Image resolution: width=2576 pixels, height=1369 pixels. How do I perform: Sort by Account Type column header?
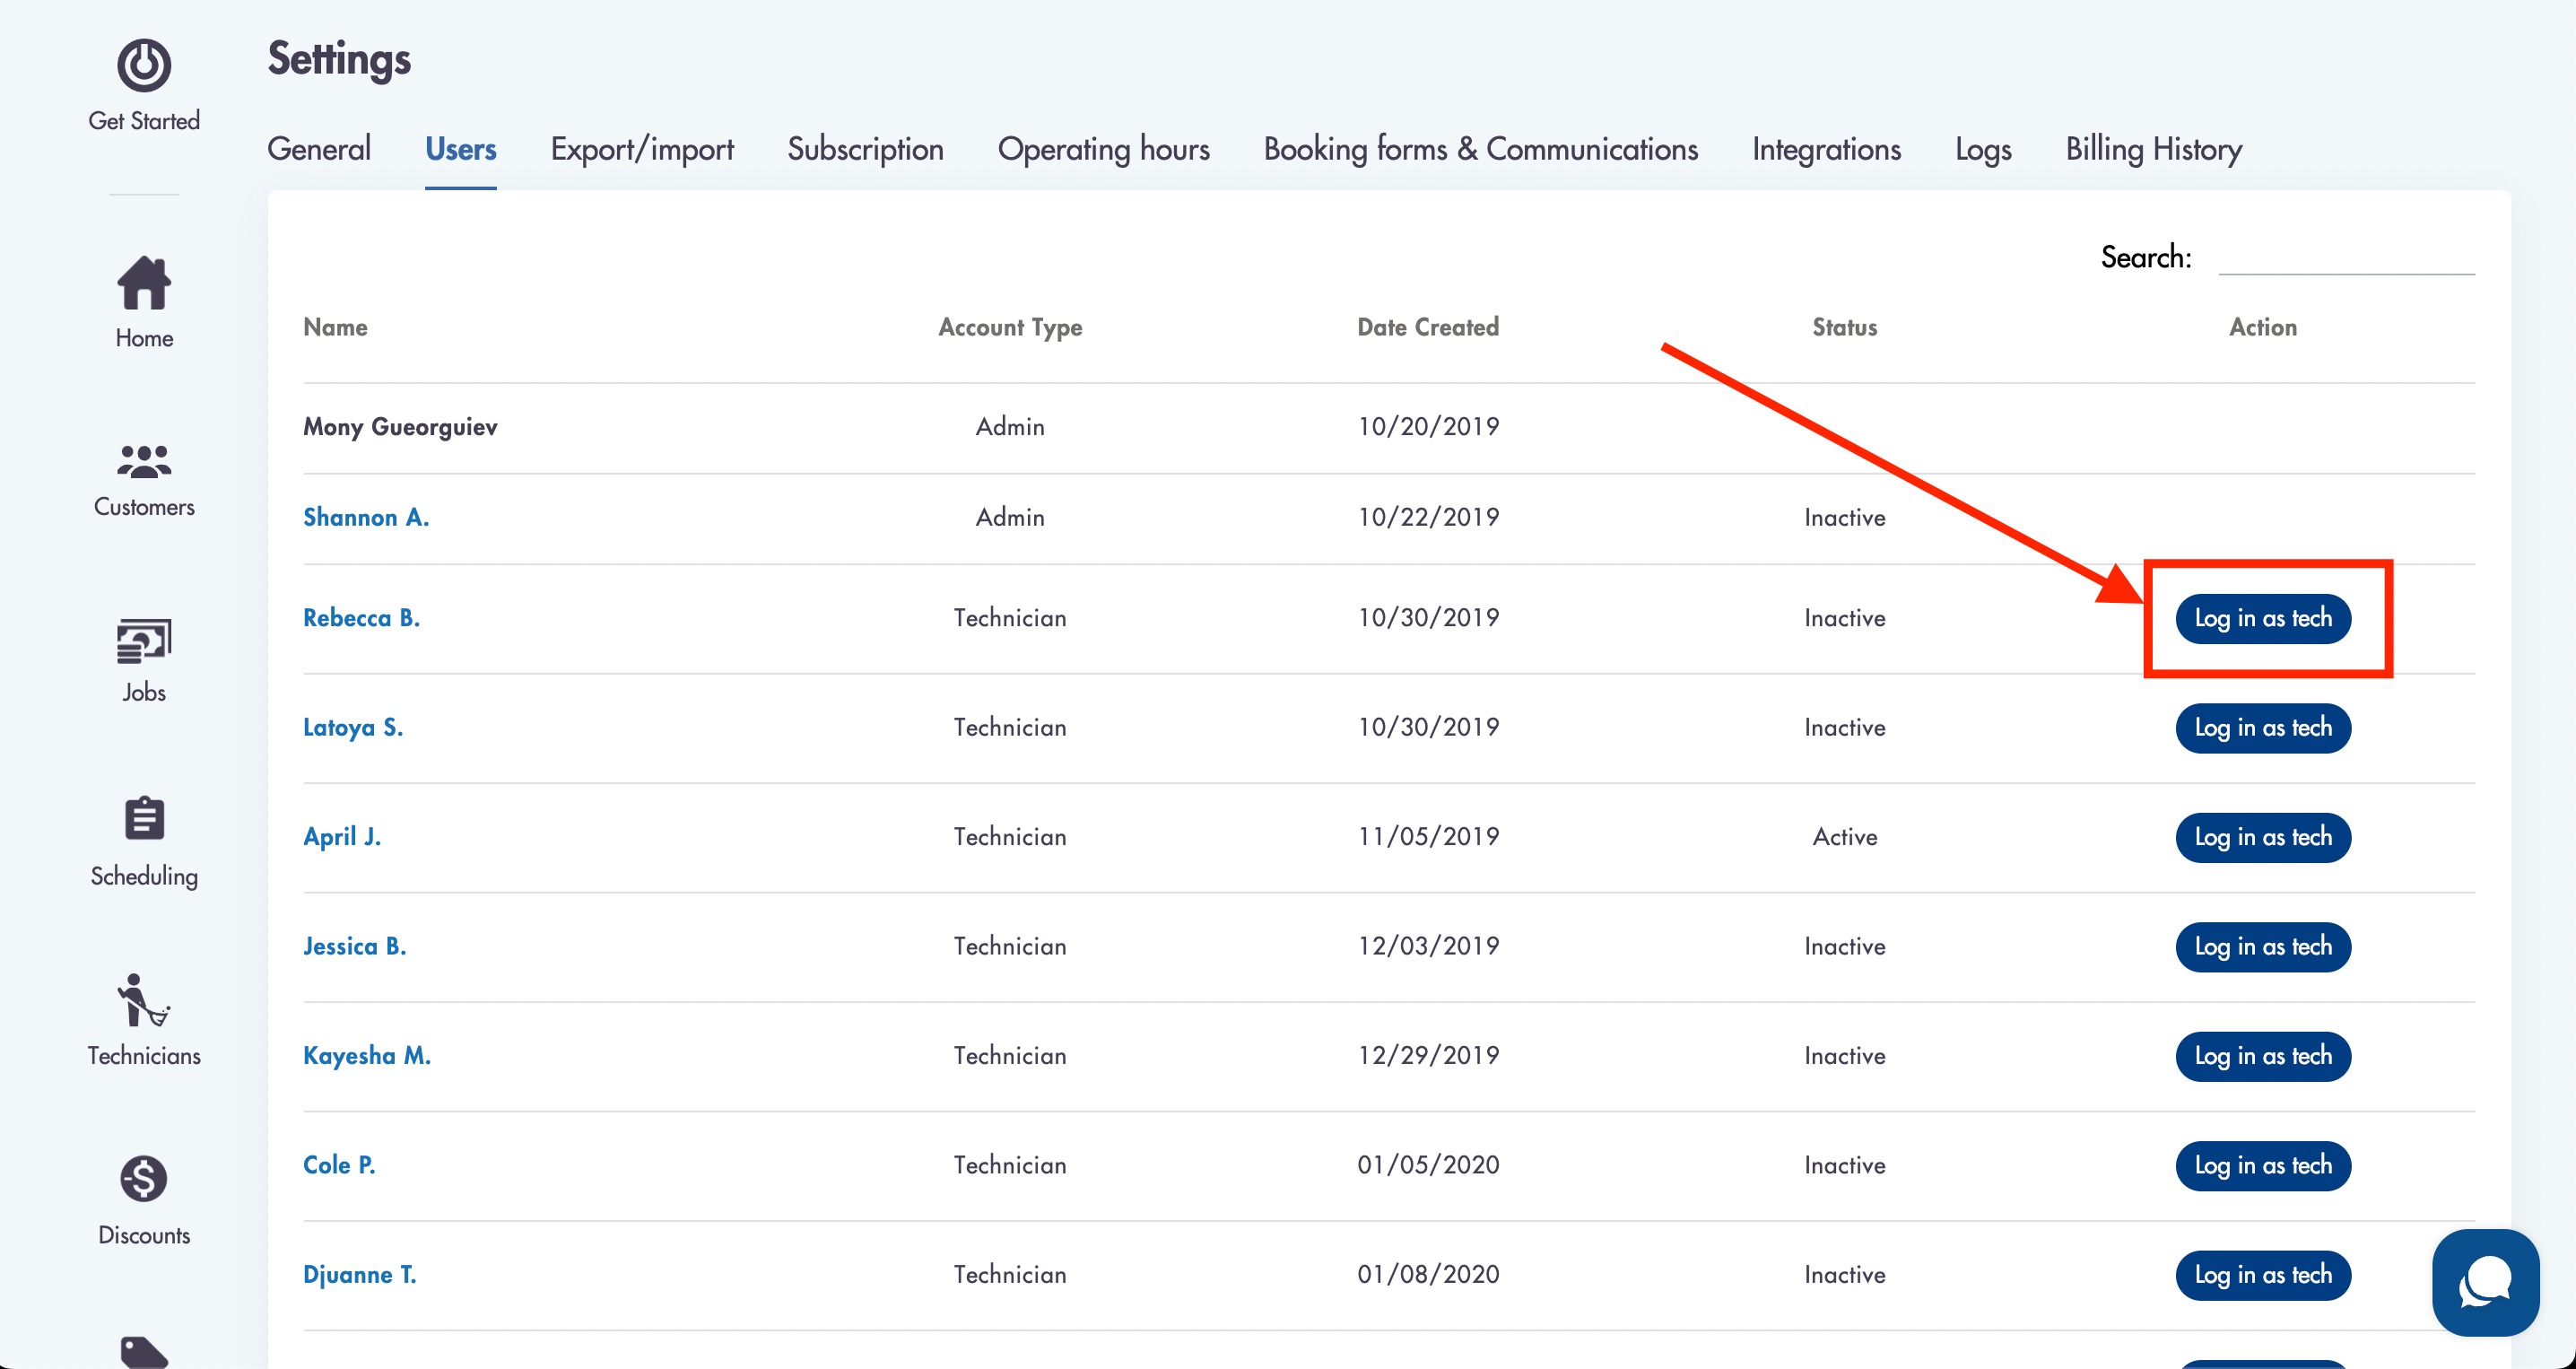(x=1010, y=327)
